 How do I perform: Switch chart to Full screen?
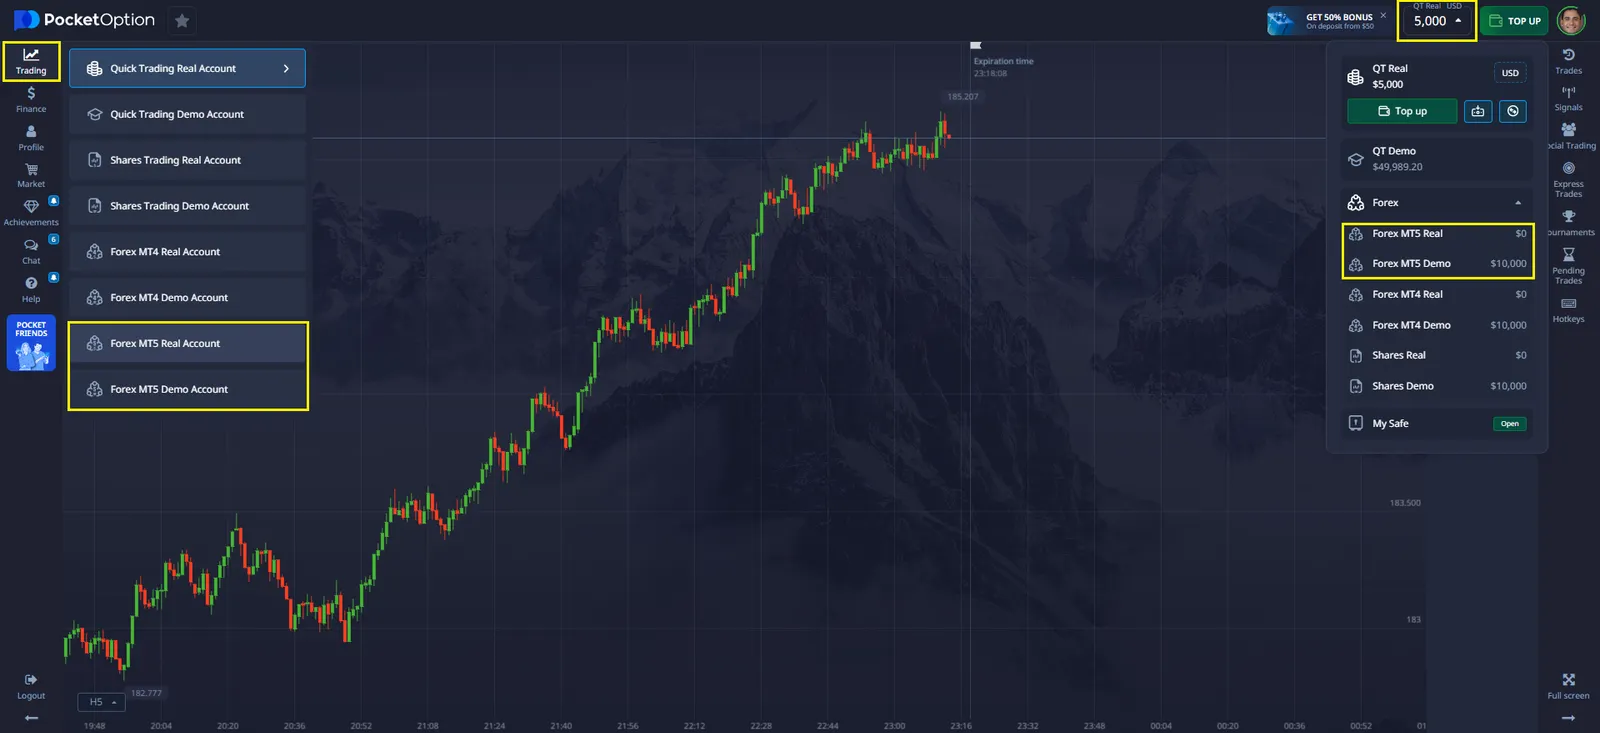point(1568,685)
